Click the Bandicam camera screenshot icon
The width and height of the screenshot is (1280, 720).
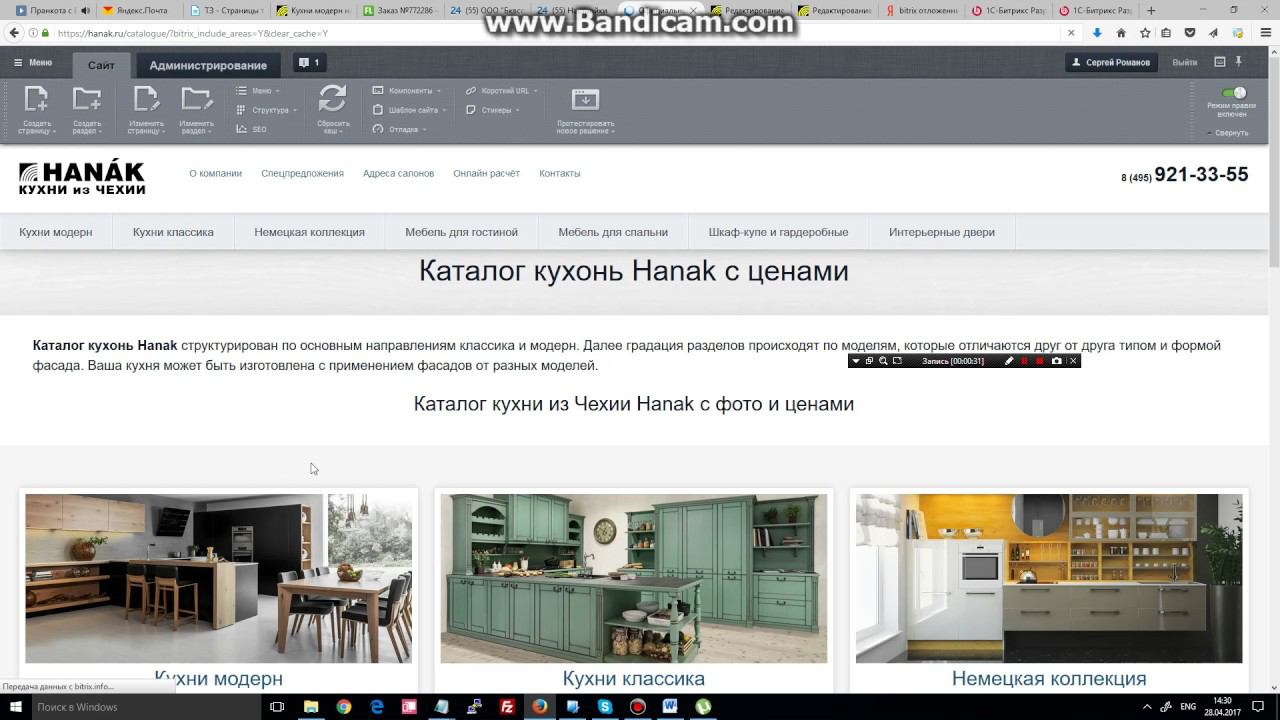(1056, 361)
